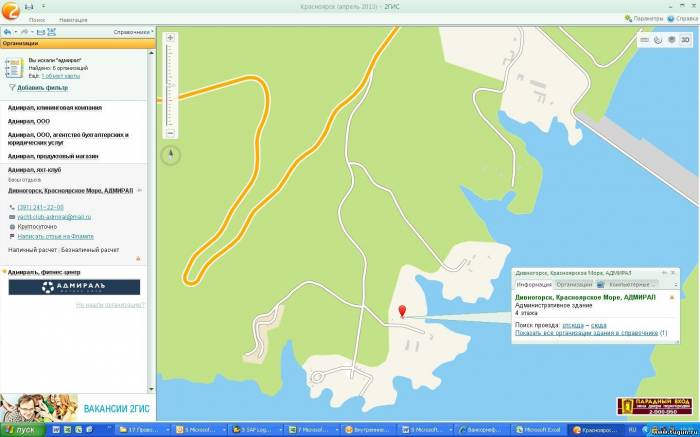Image resolution: width=700 pixels, height=437 pixels.
Task: Select 'Адмирал, продуктовый магазин' result
Action: (x=53, y=157)
